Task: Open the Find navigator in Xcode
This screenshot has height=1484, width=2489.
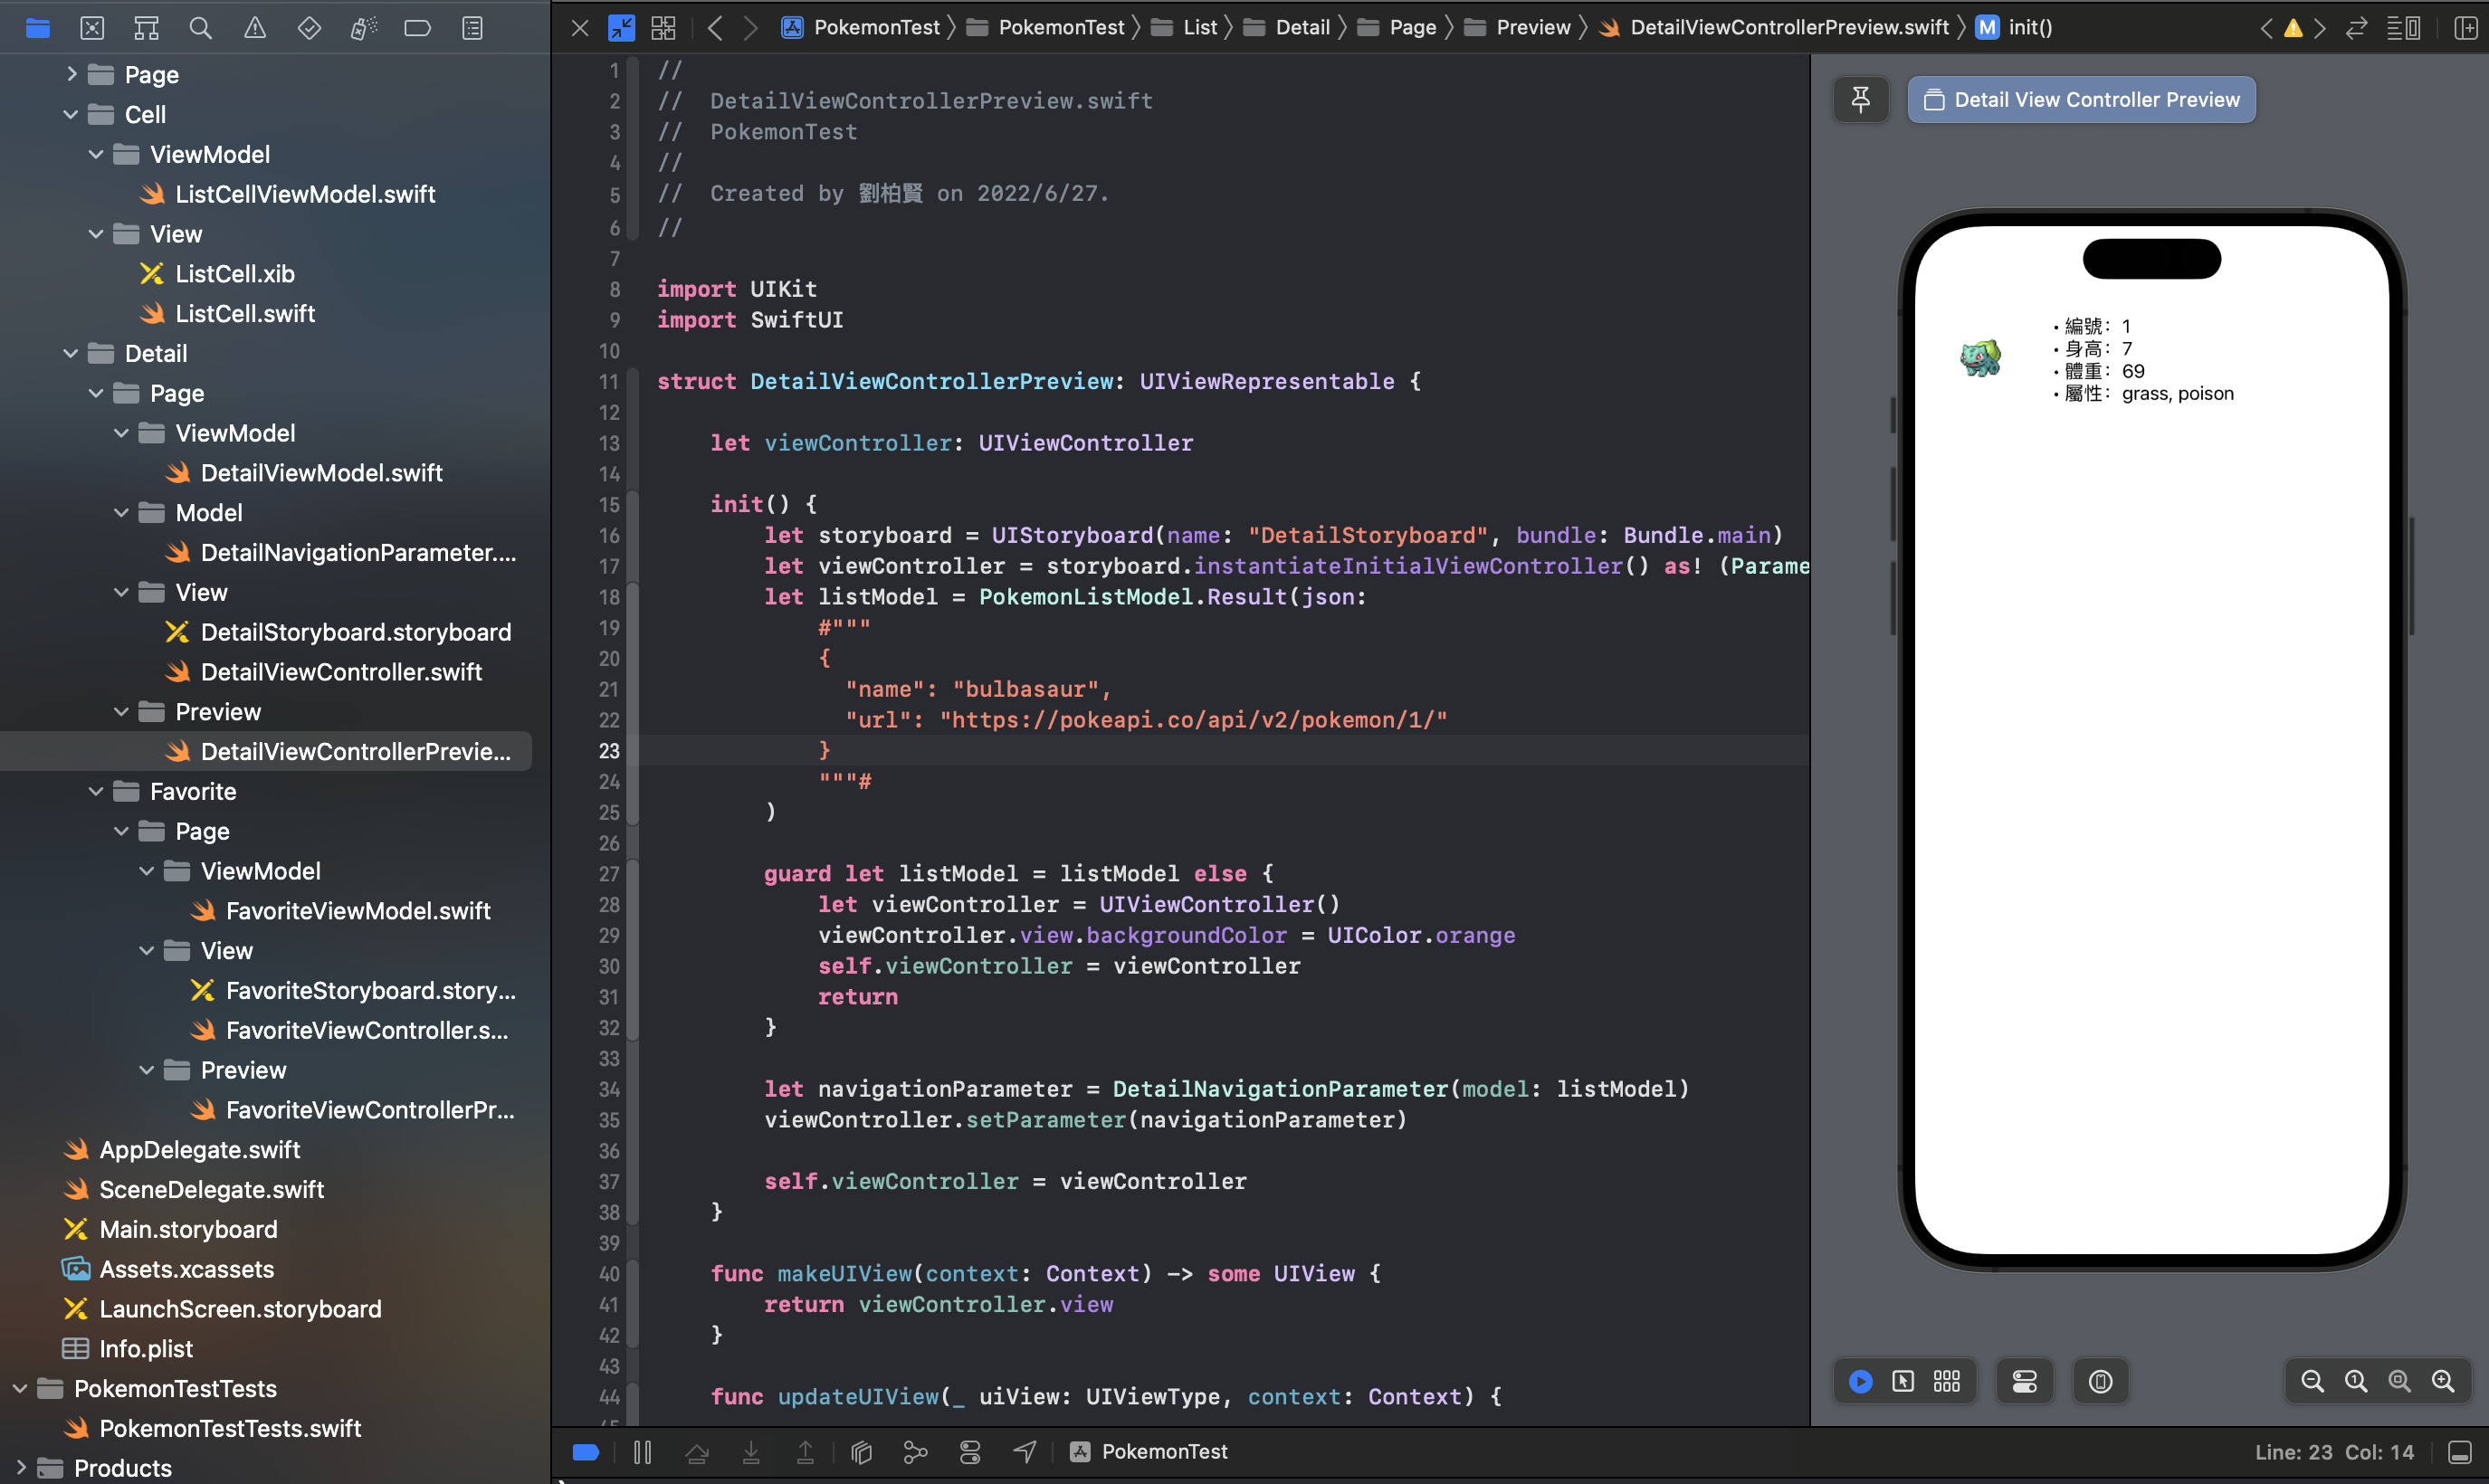Action: tap(200, 27)
